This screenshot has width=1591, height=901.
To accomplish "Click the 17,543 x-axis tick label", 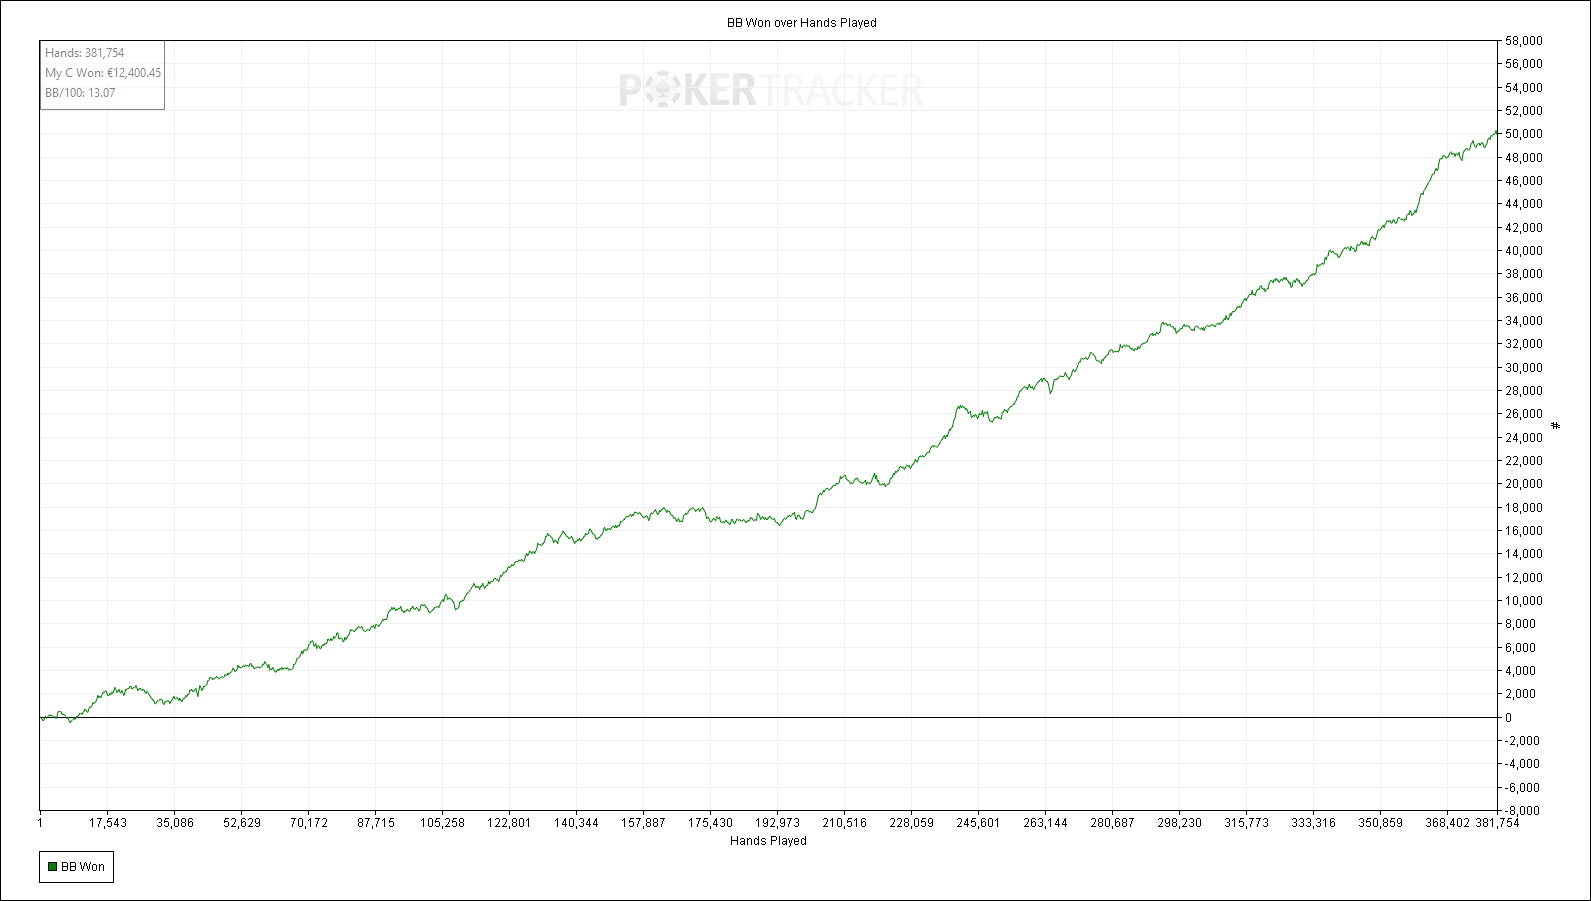I will (108, 823).
